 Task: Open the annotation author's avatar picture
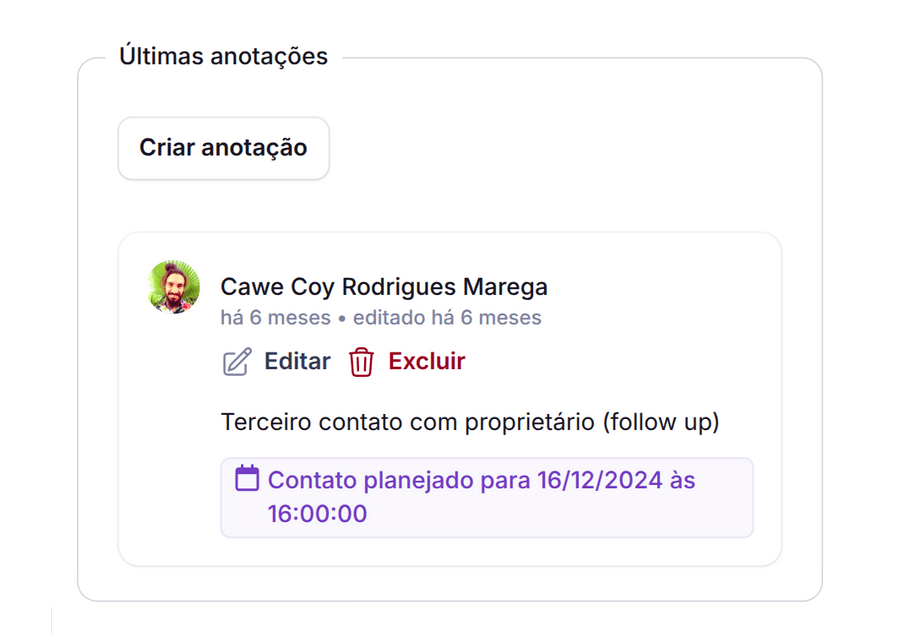[x=174, y=288]
